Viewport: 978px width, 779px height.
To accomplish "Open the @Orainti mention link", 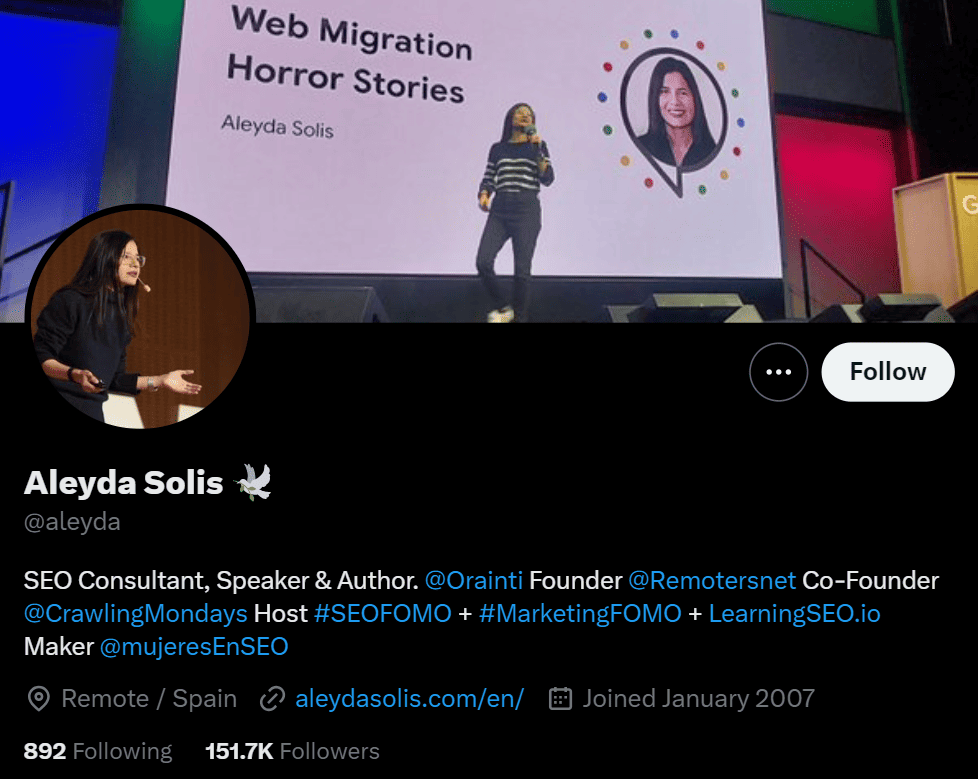I will coord(473,581).
